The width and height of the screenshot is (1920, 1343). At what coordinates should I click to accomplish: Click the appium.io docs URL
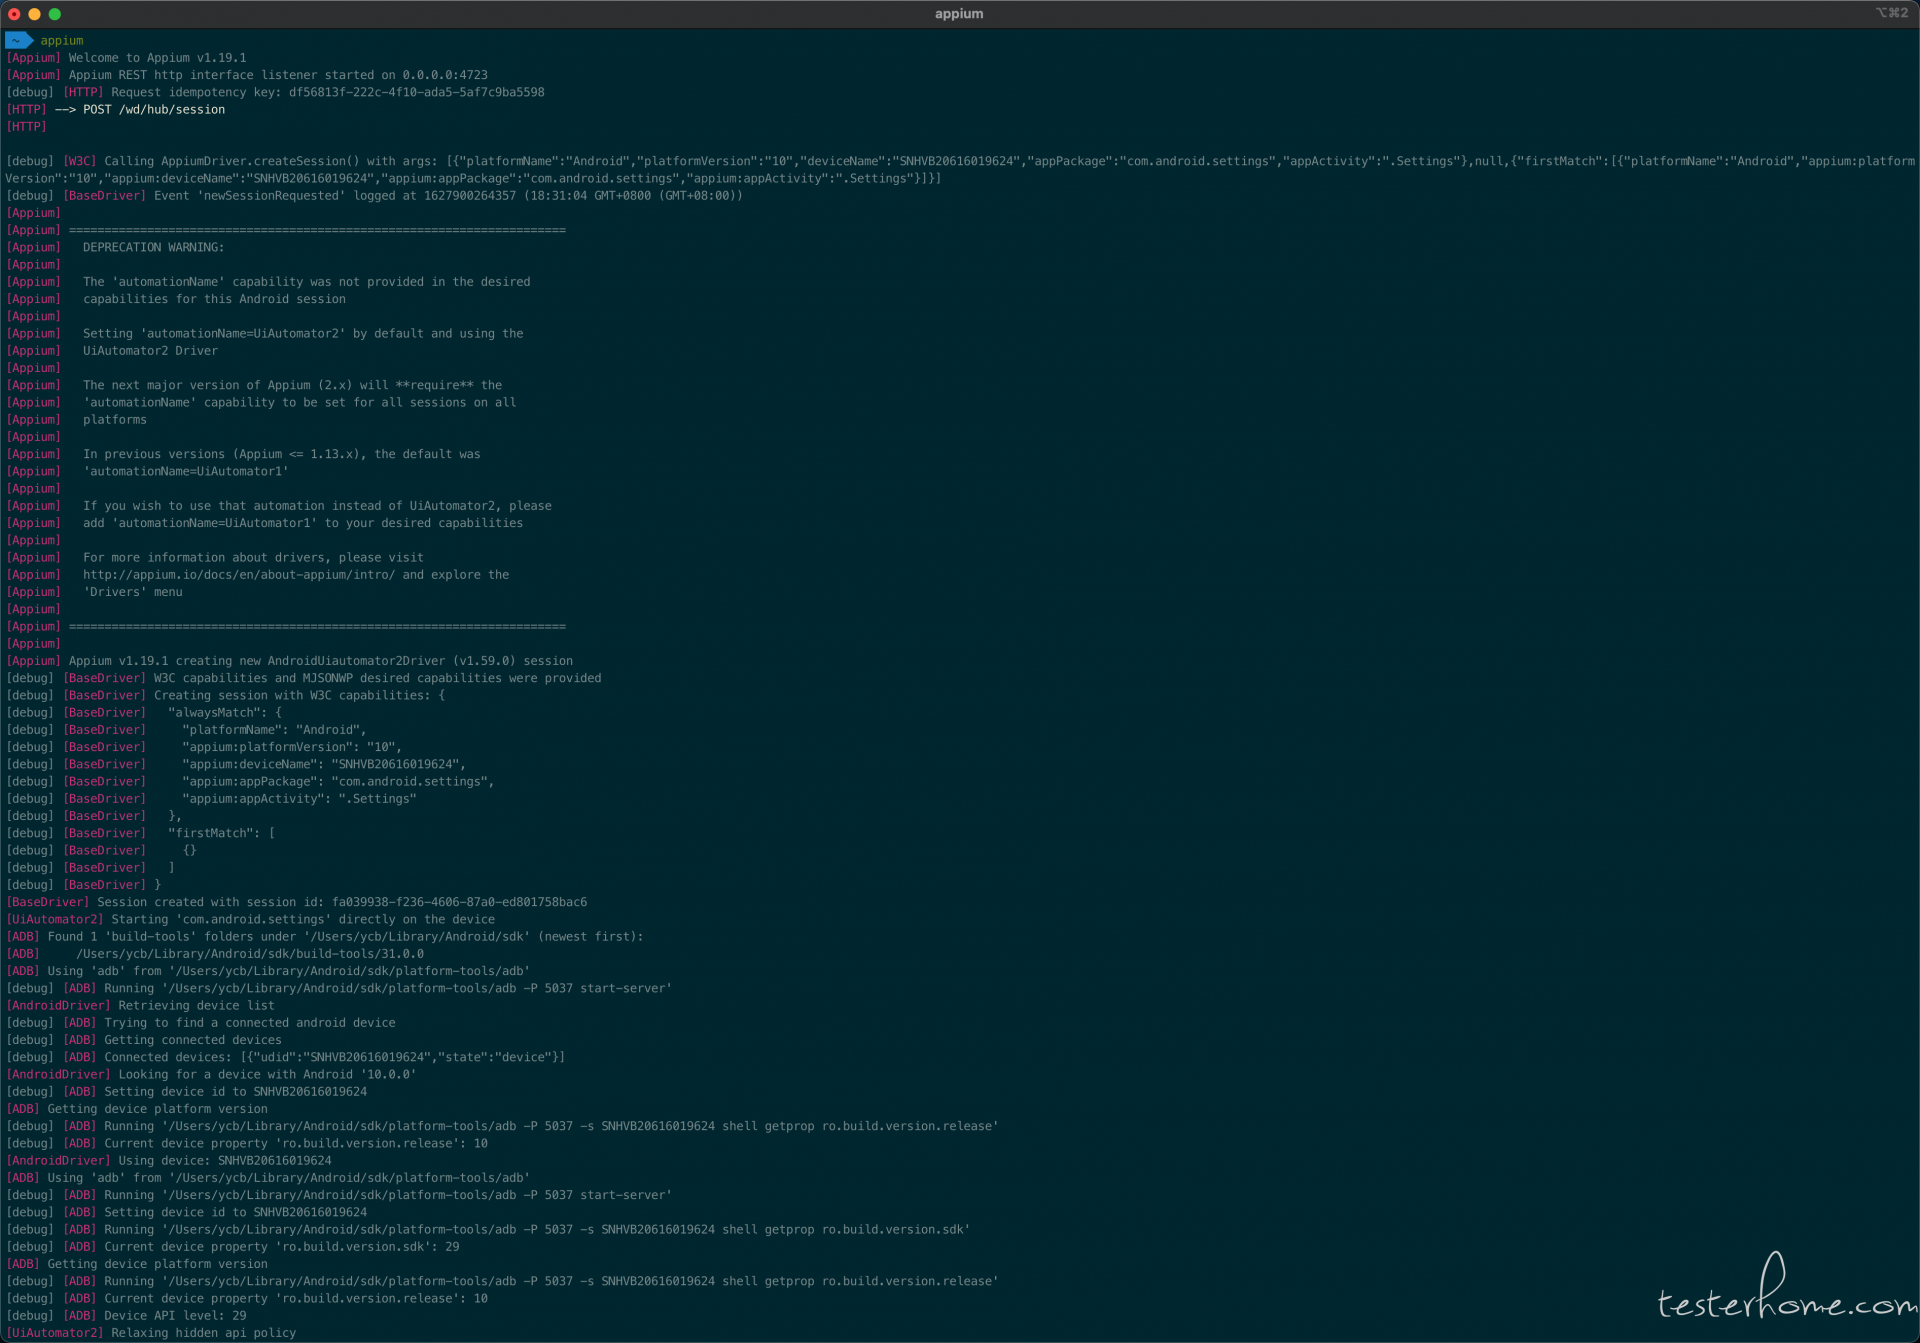pyautogui.click(x=239, y=575)
